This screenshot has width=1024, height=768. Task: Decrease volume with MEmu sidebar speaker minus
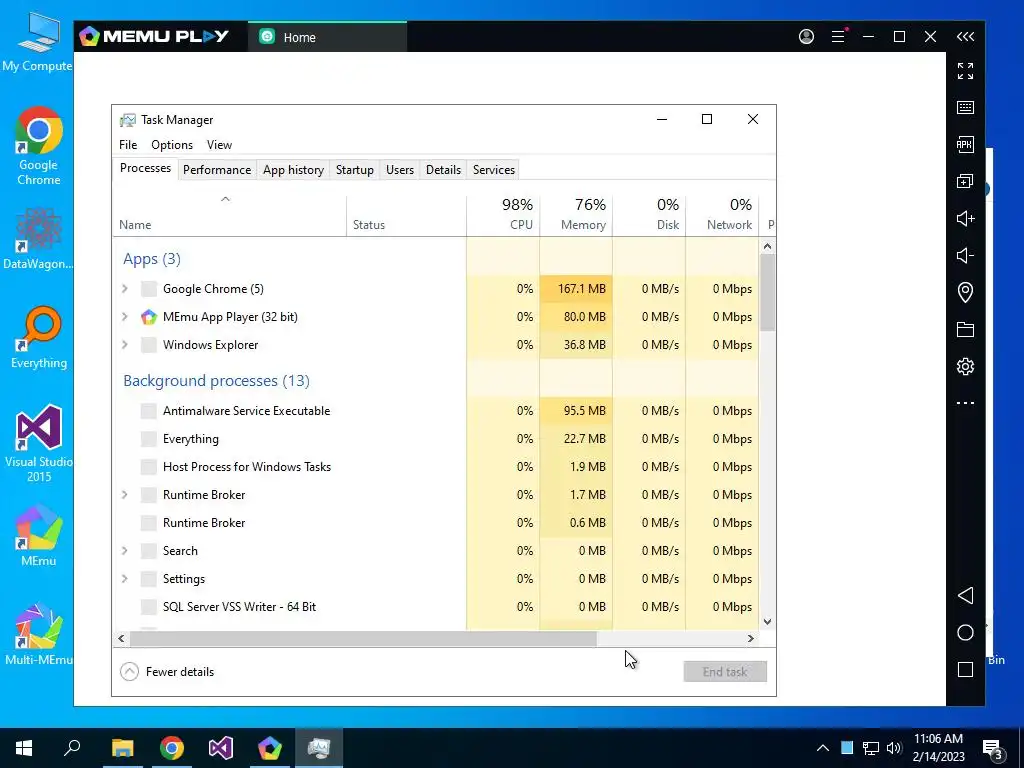click(x=965, y=255)
